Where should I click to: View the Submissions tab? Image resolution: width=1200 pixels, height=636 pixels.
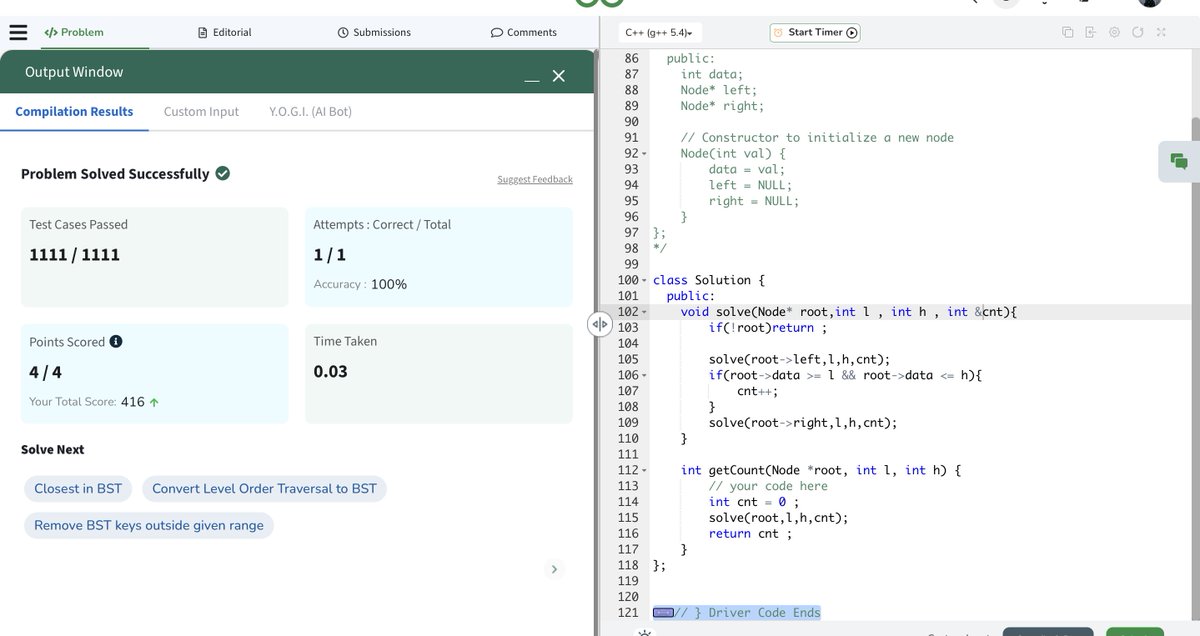click(374, 32)
